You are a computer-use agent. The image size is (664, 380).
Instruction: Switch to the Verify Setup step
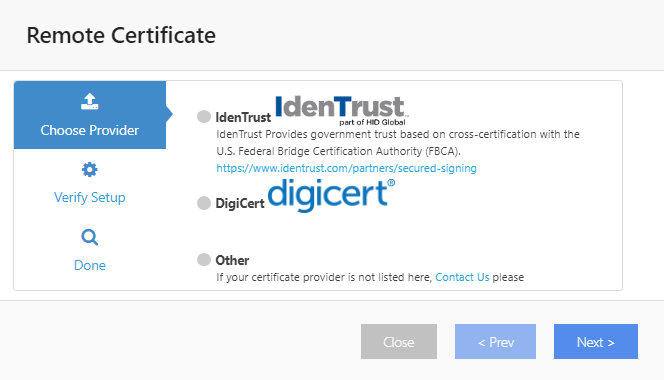point(90,183)
